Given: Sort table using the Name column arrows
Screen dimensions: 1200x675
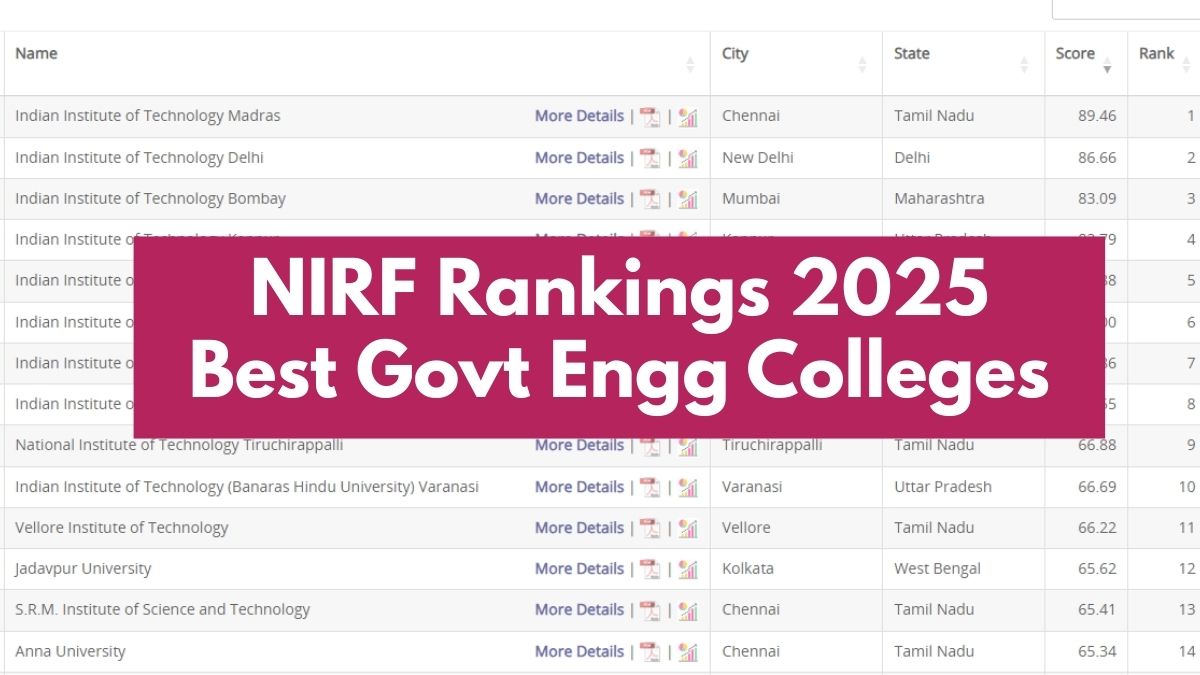Looking at the screenshot, I should point(690,65).
